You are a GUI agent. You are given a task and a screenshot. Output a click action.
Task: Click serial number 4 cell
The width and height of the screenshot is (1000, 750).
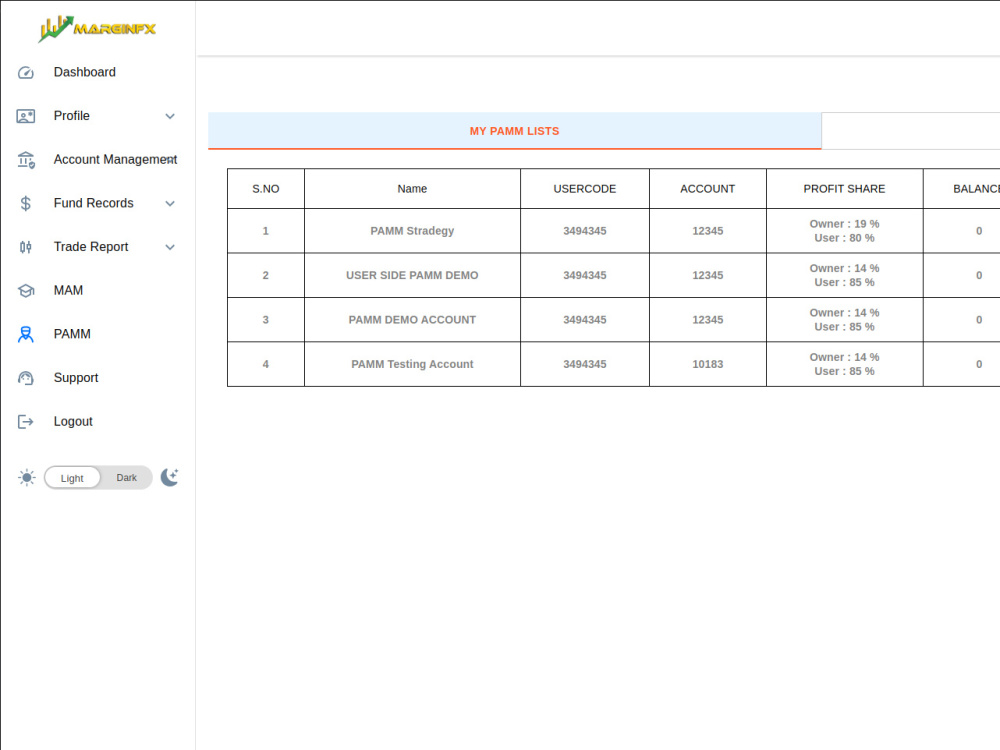pyautogui.click(x=266, y=364)
